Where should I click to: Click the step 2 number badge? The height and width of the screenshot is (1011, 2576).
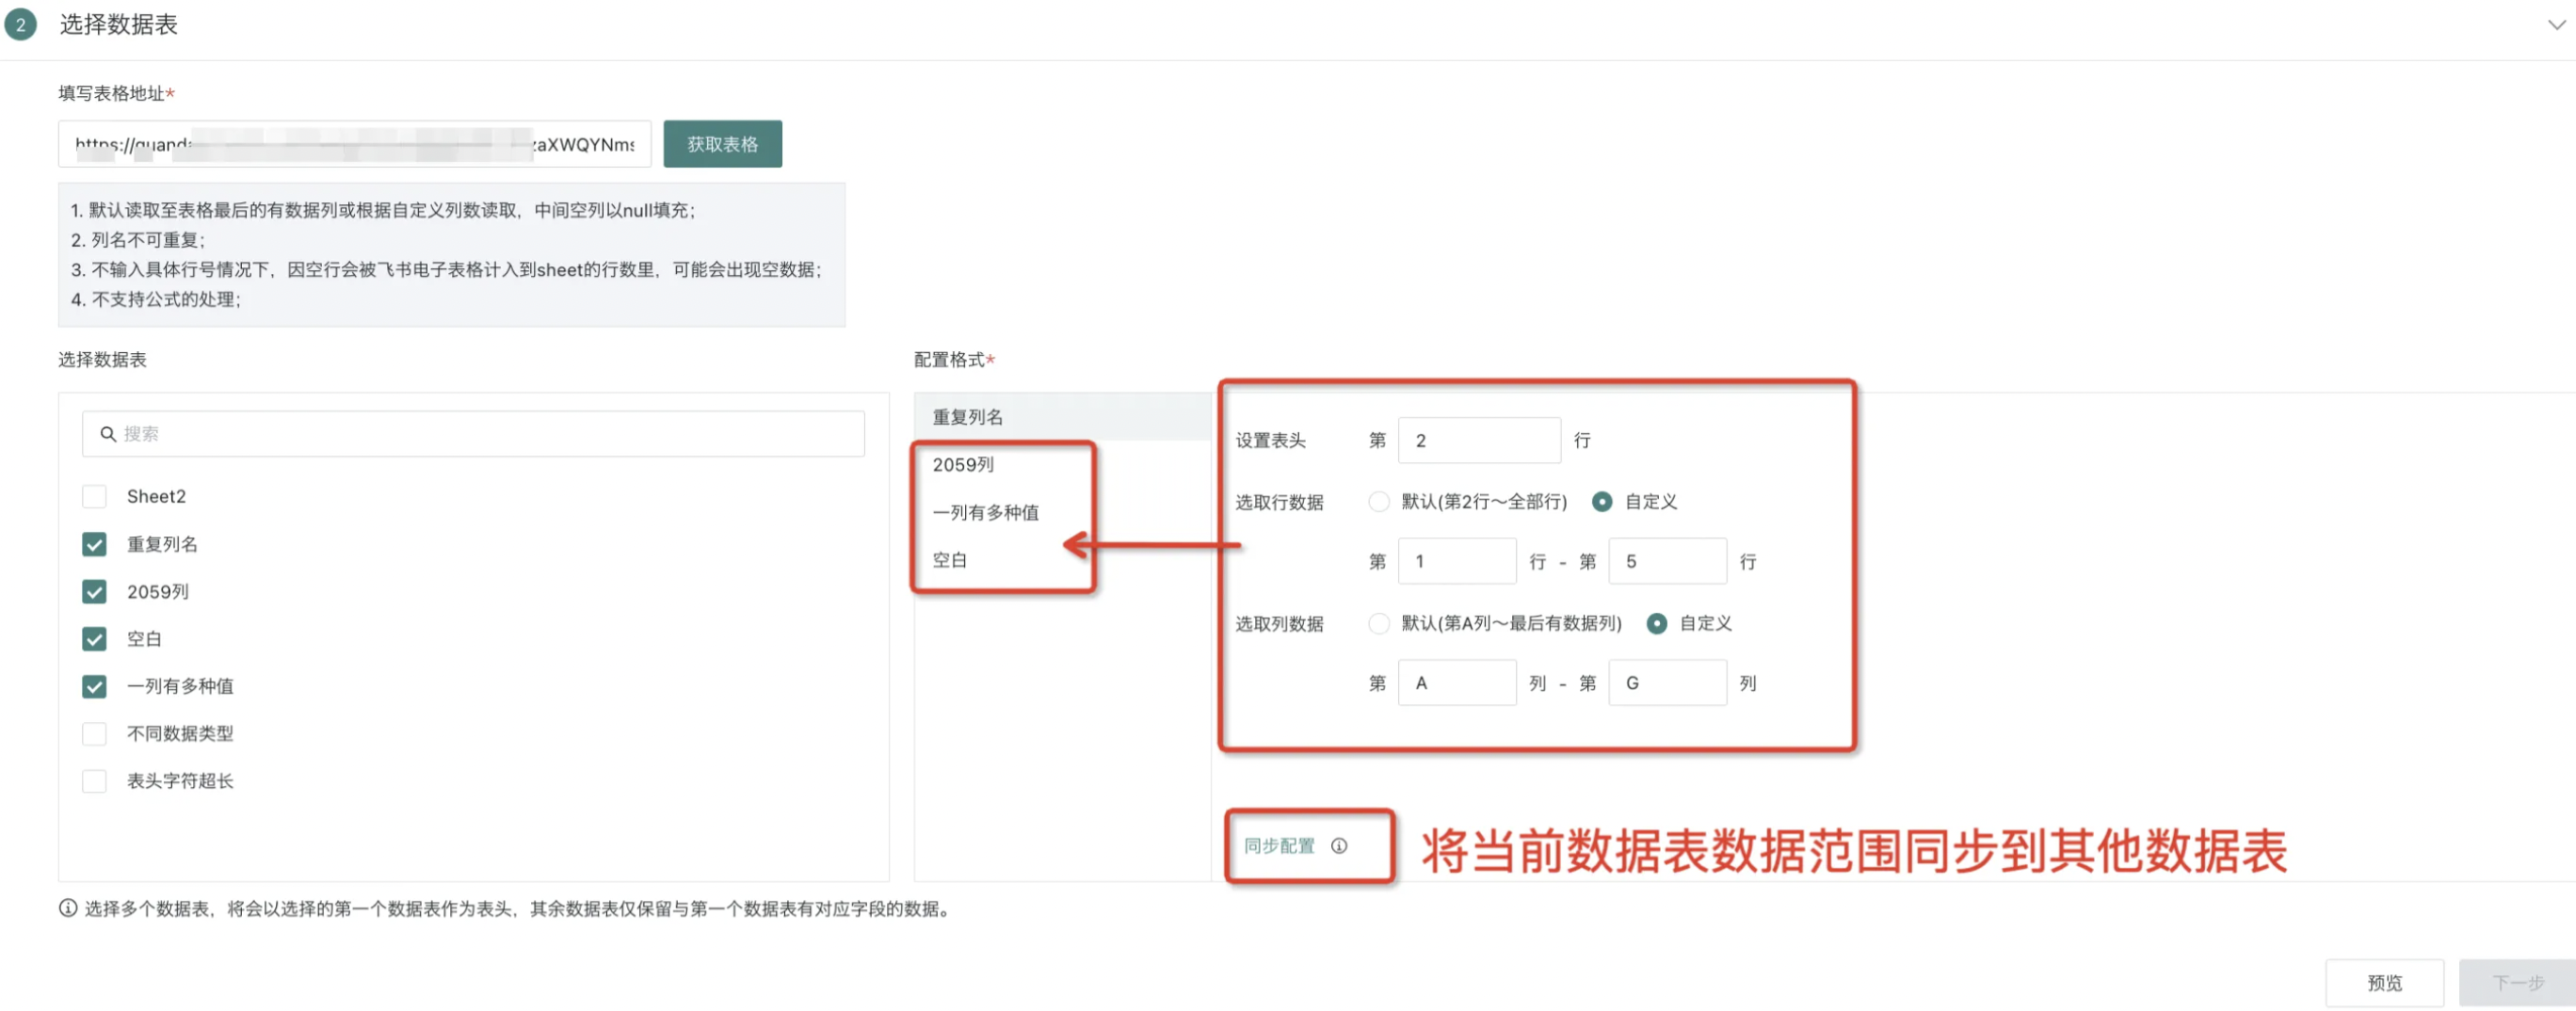[21, 25]
